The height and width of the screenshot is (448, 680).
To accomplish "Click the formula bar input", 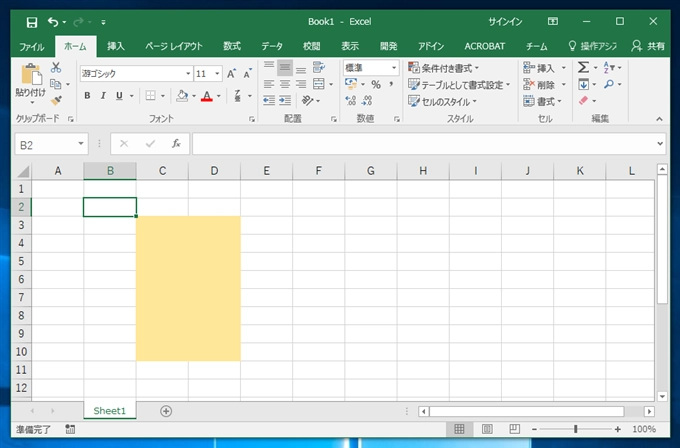I will (424, 144).
